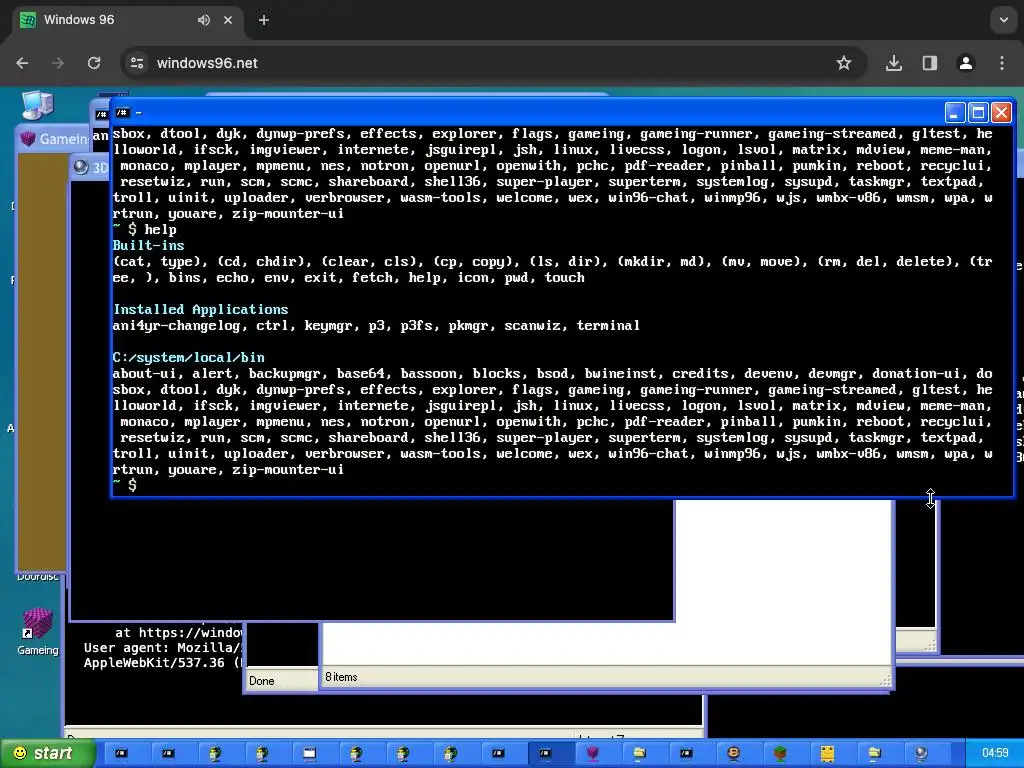The image size is (1024, 768).
Task: Click the 'Done' status bar text
Action: tap(262, 681)
